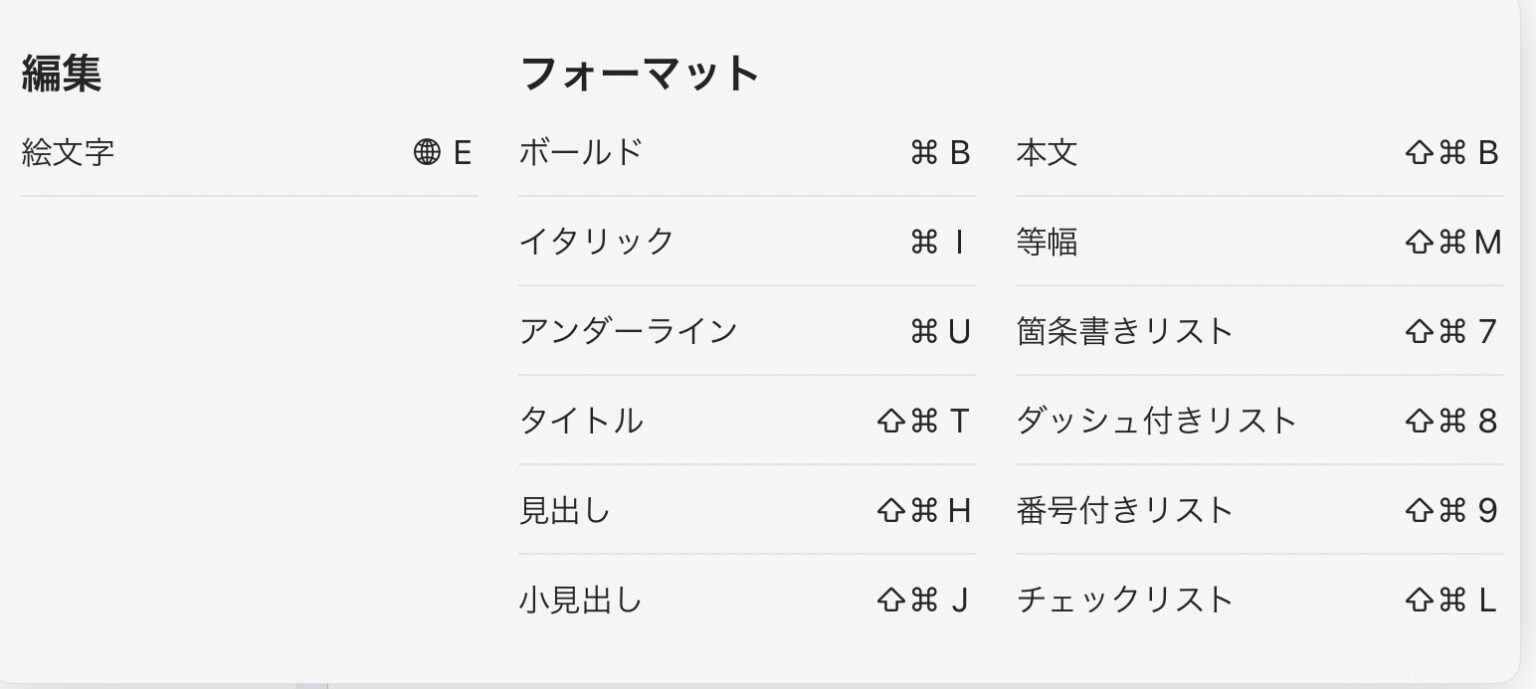Click the globe icon beside 絵文字
This screenshot has height=689, width=1536.
426,153
